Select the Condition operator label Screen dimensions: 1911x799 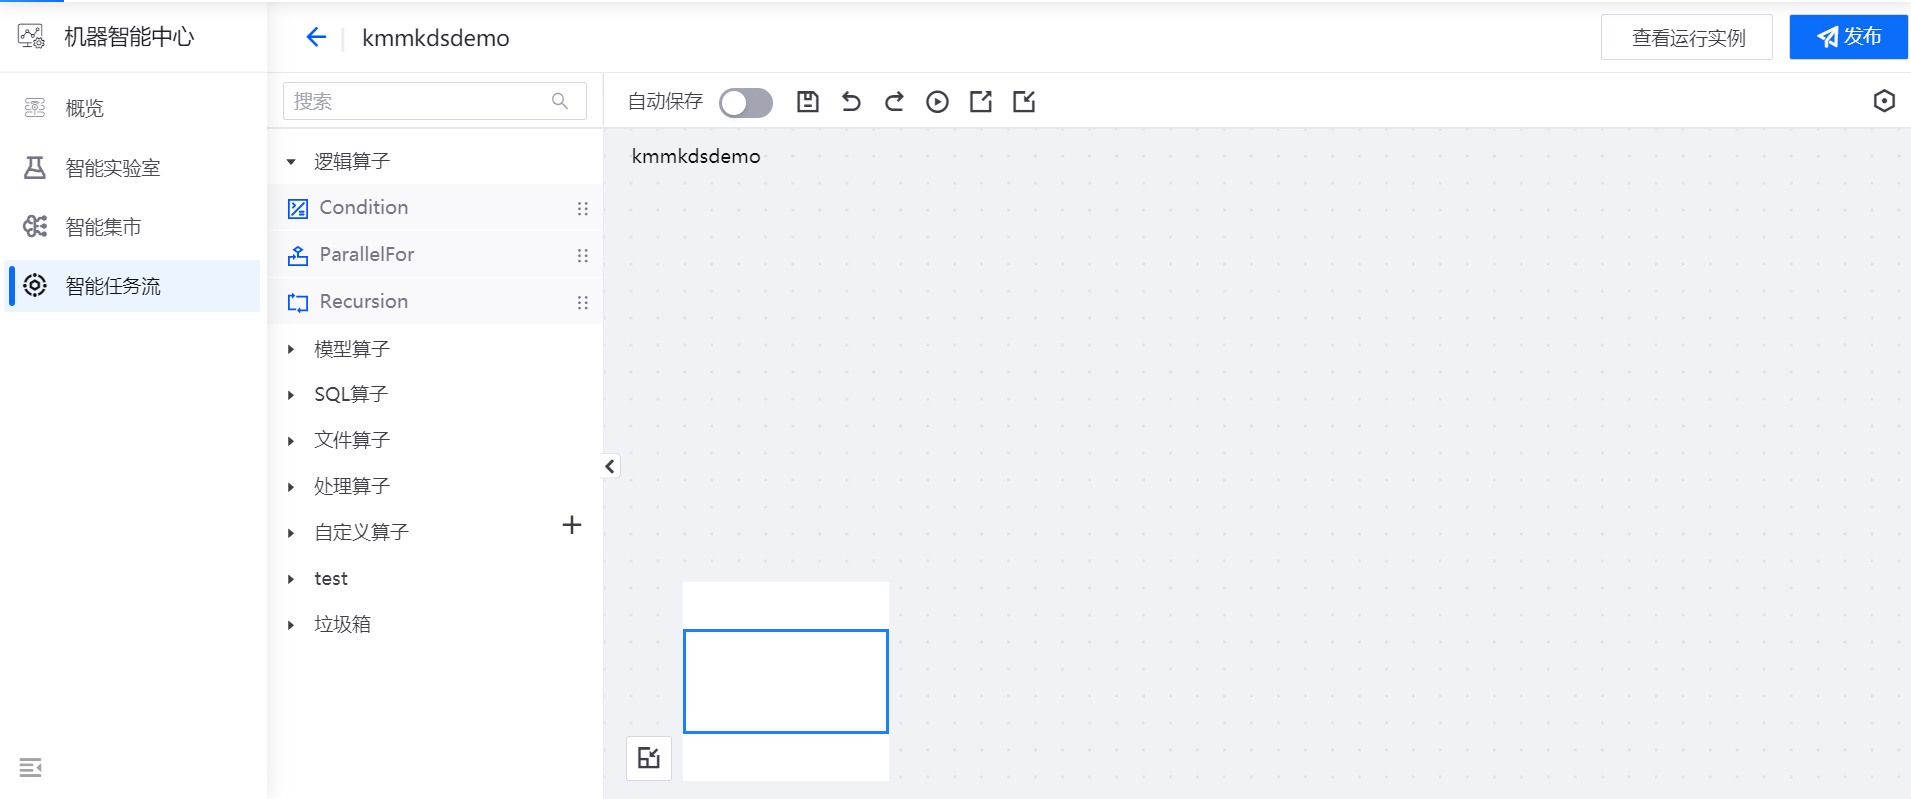click(364, 207)
